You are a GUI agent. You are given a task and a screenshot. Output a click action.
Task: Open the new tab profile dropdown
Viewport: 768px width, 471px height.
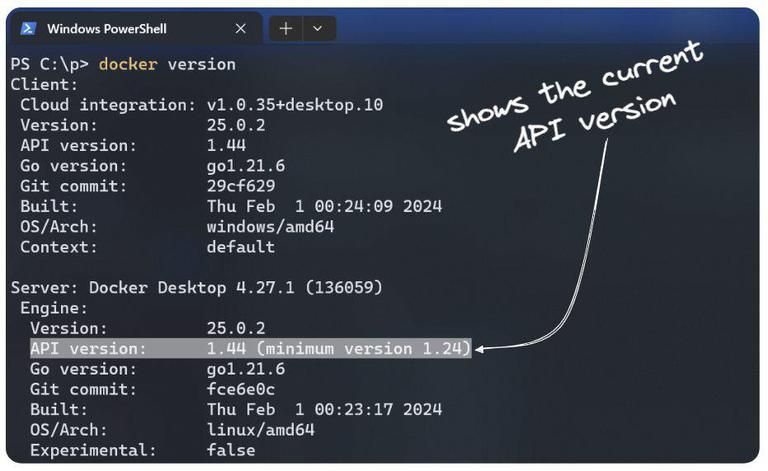[x=318, y=28]
